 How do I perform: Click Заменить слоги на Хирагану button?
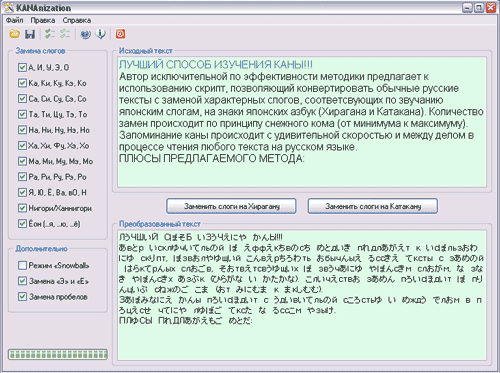(x=231, y=206)
